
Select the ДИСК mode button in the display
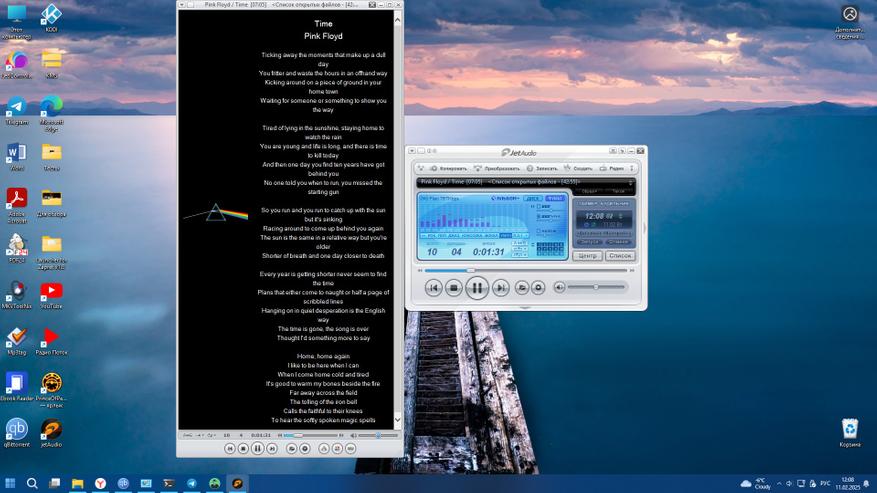coord(532,198)
